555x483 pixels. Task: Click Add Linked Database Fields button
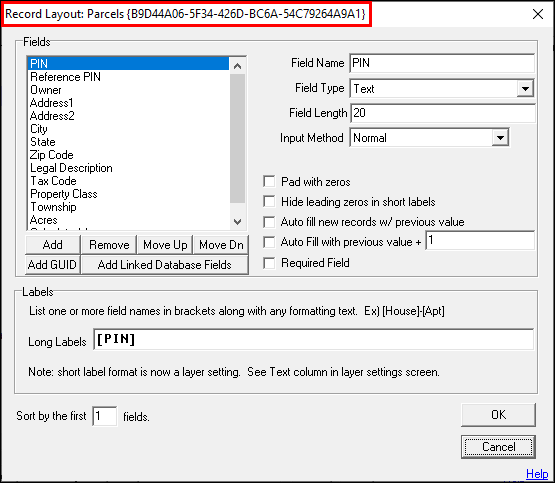(165, 265)
